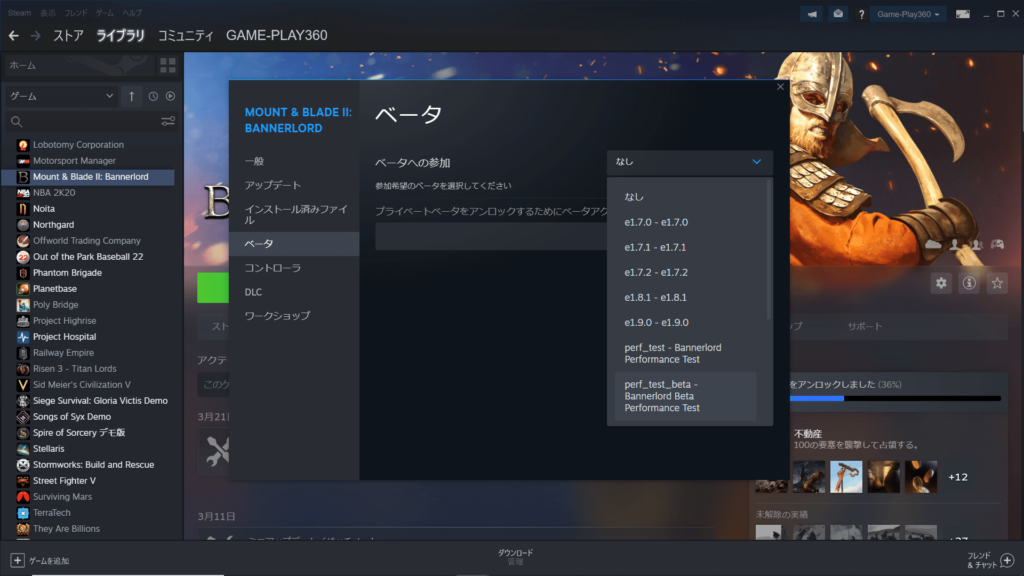Go forward with the right arrow
This screenshot has width=1024, height=576.
[x=35, y=36]
